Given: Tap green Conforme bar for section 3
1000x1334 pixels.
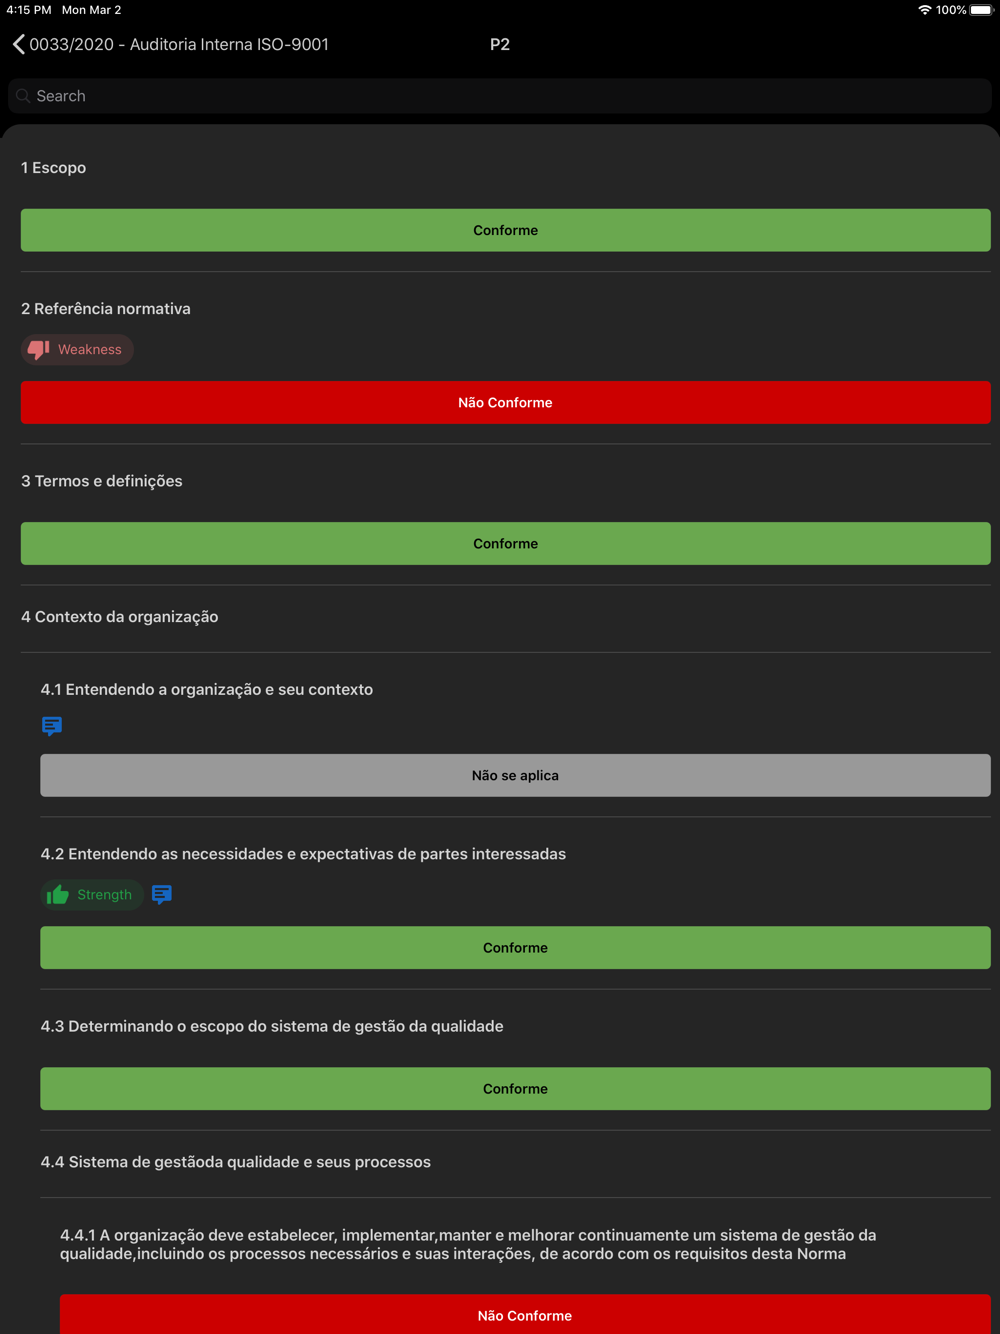Looking at the screenshot, I should pos(506,543).
